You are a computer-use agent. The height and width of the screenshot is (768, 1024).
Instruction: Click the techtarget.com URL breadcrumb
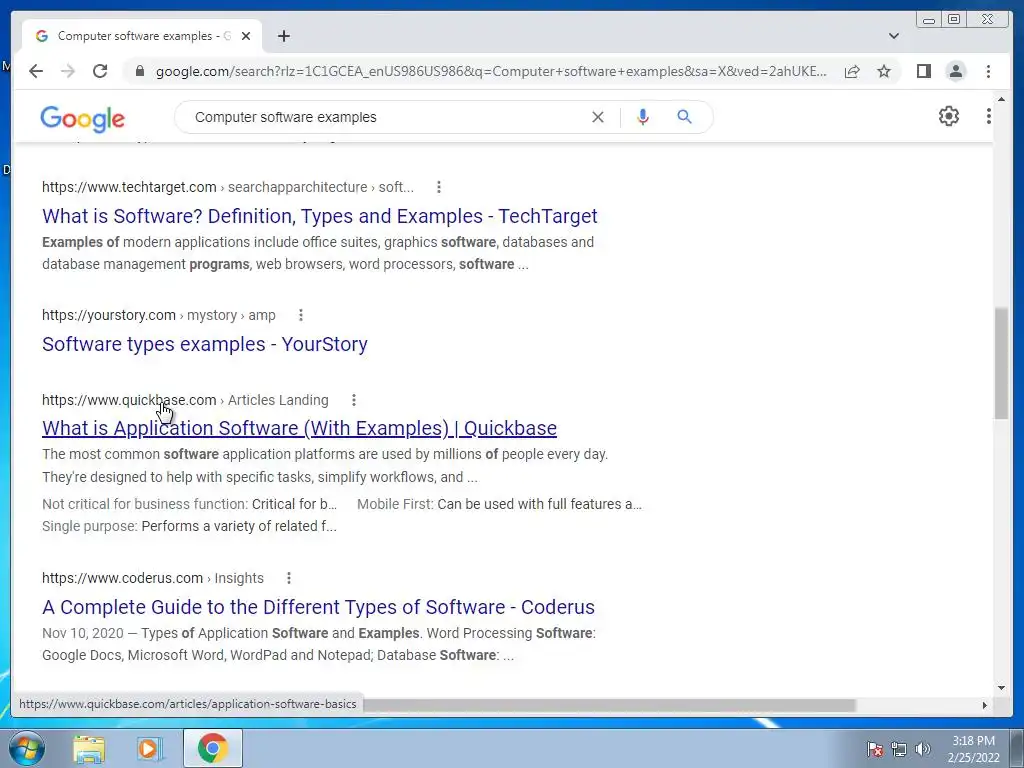228,187
